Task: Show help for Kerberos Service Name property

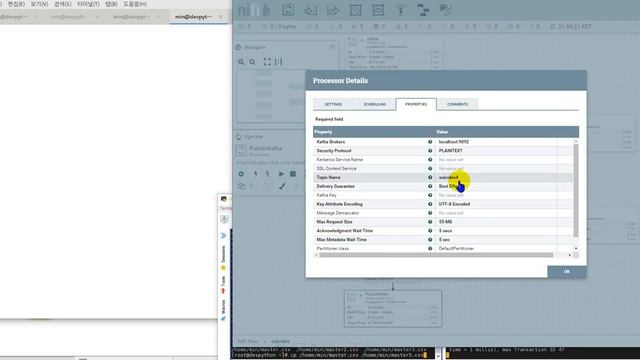Action: coord(430,160)
